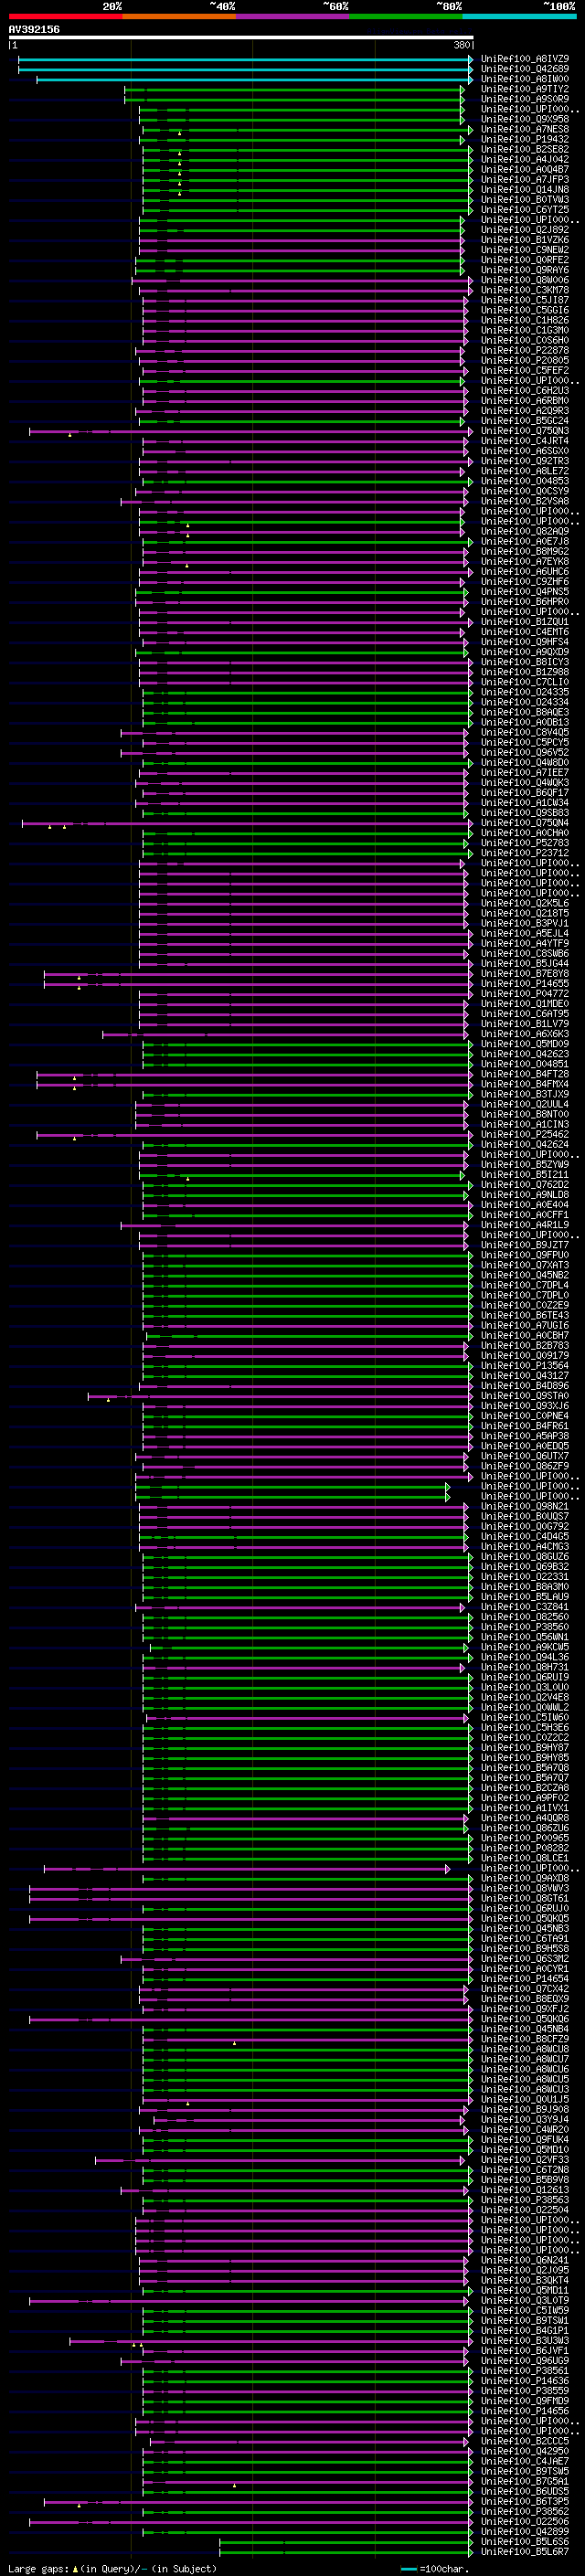Open the UniRef100_Q6UTX7 hit label
This screenshot has height=2576, width=585.
525,1456
